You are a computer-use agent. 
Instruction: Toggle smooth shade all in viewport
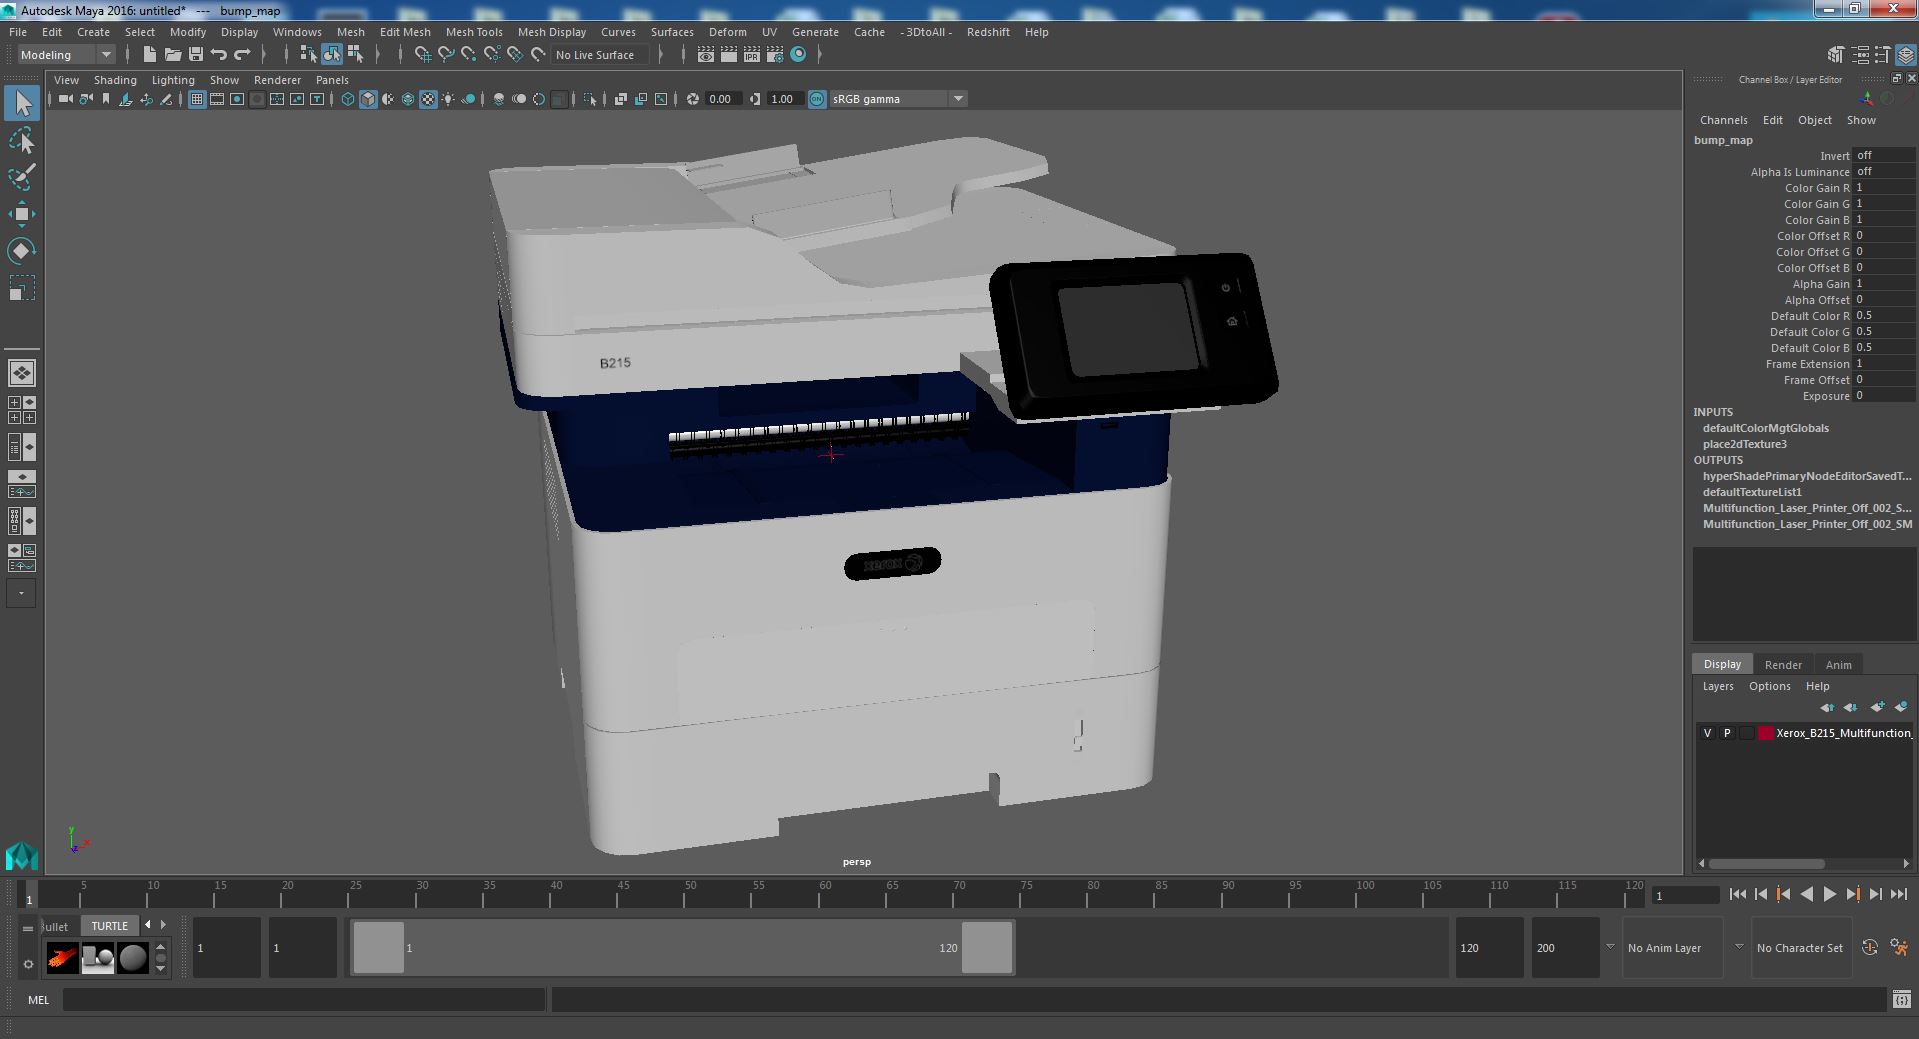click(x=368, y=99)
